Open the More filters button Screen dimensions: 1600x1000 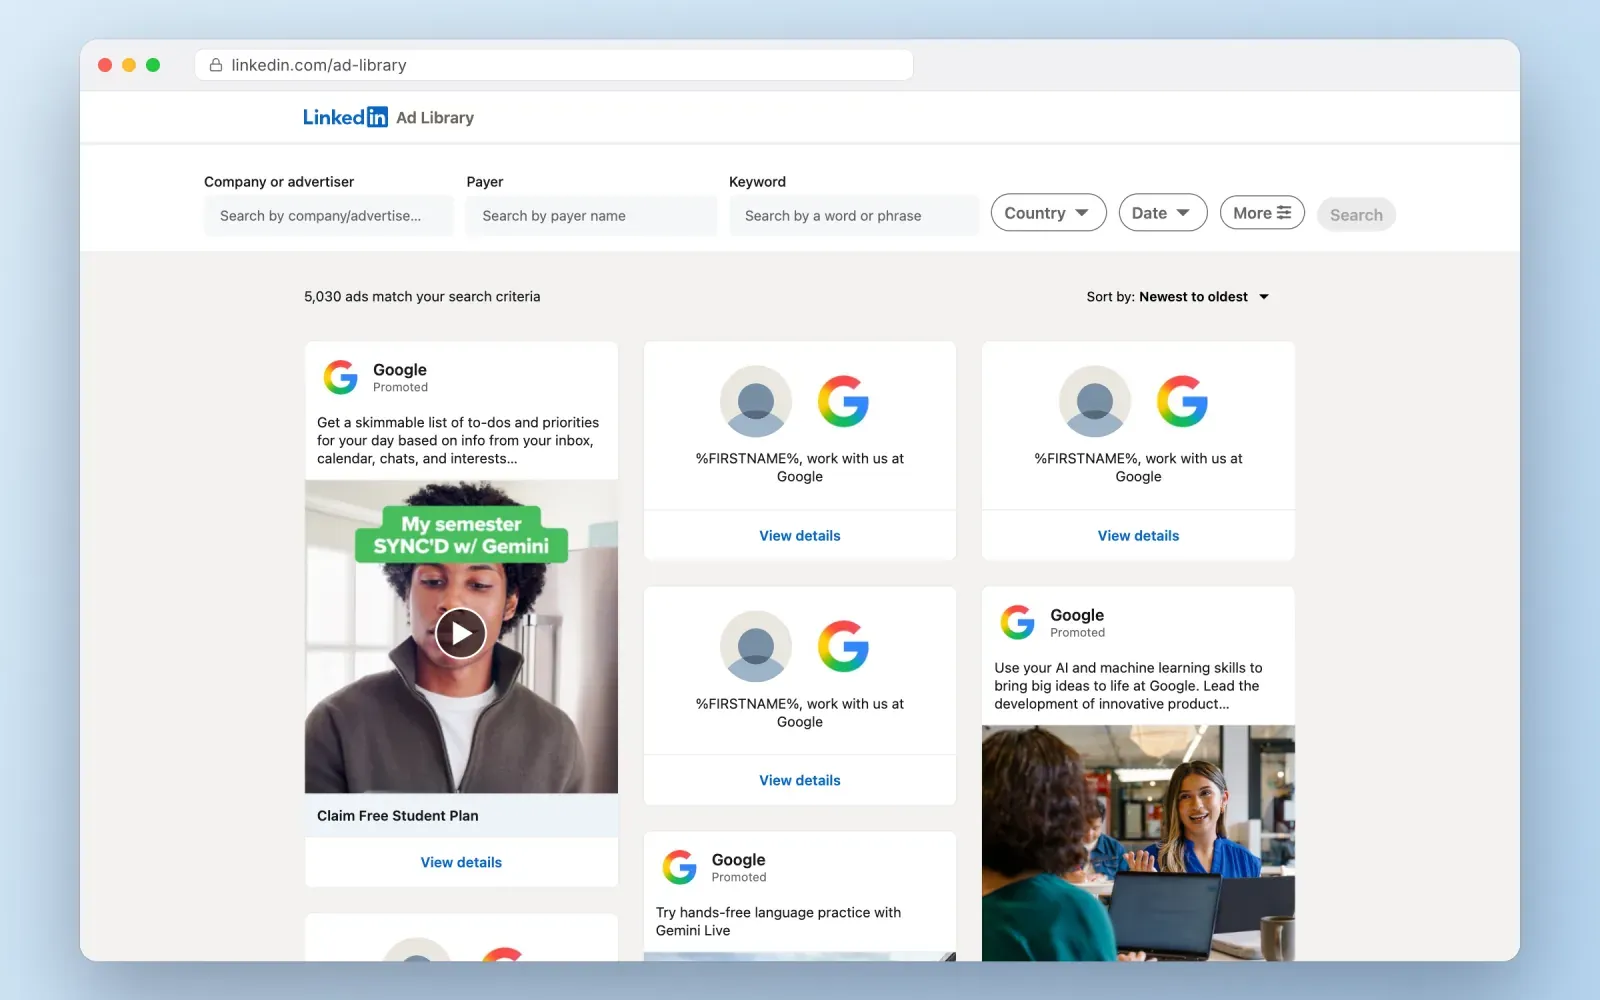pyautogui.click(x=1262, y=213)
